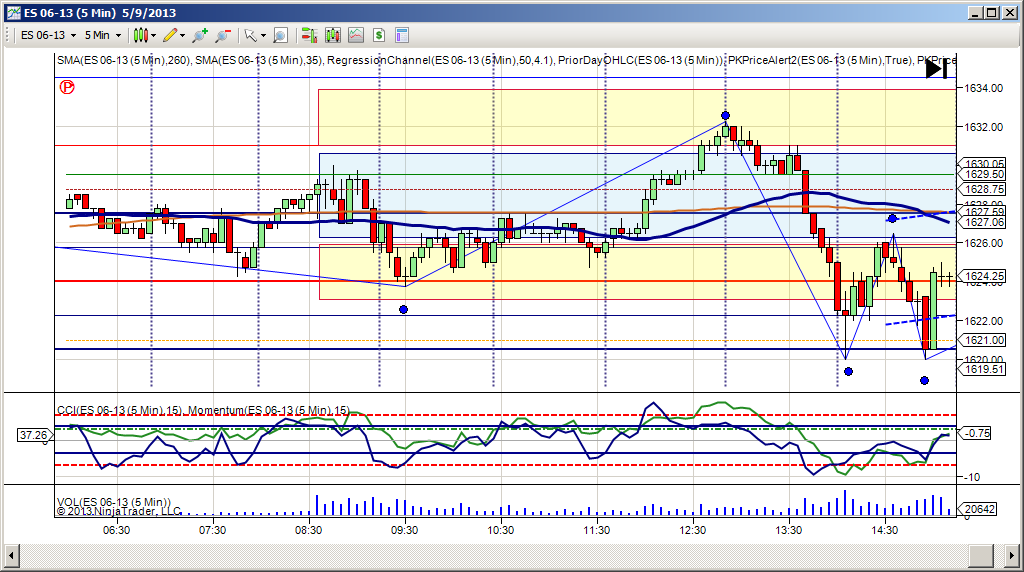This screenshot has height=572, width=1024.
Task: Click the black jump-to-latest-bar arrow icon
Action: click(x=937, y=69)
